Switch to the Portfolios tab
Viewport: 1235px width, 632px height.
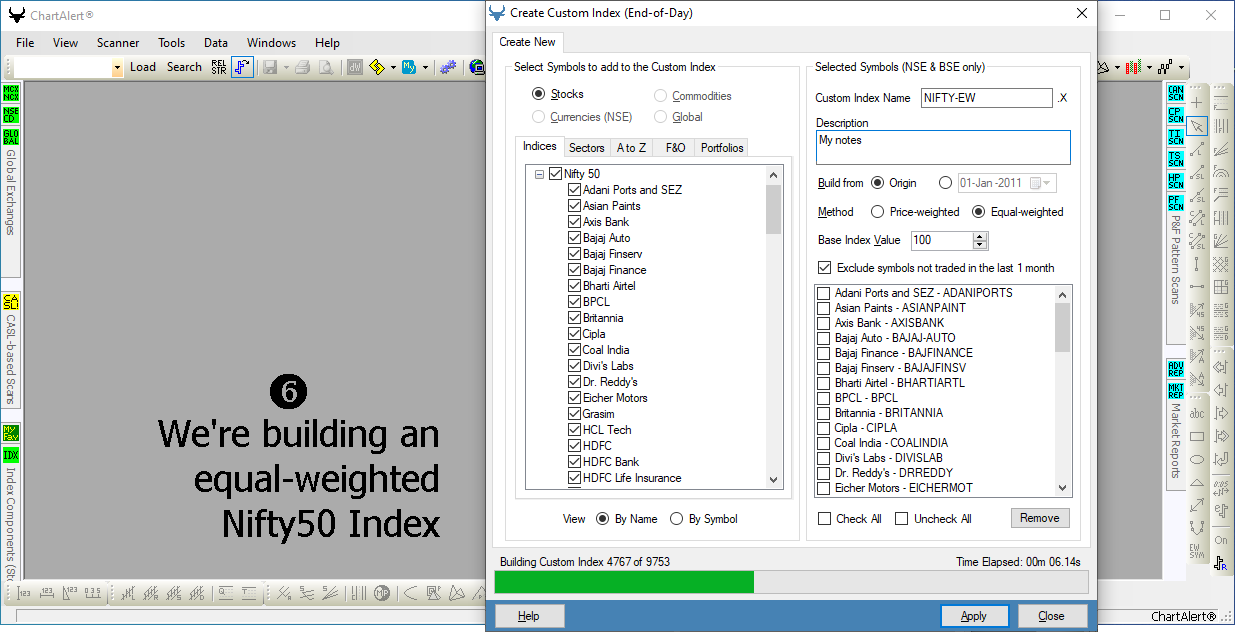point(722,148)
